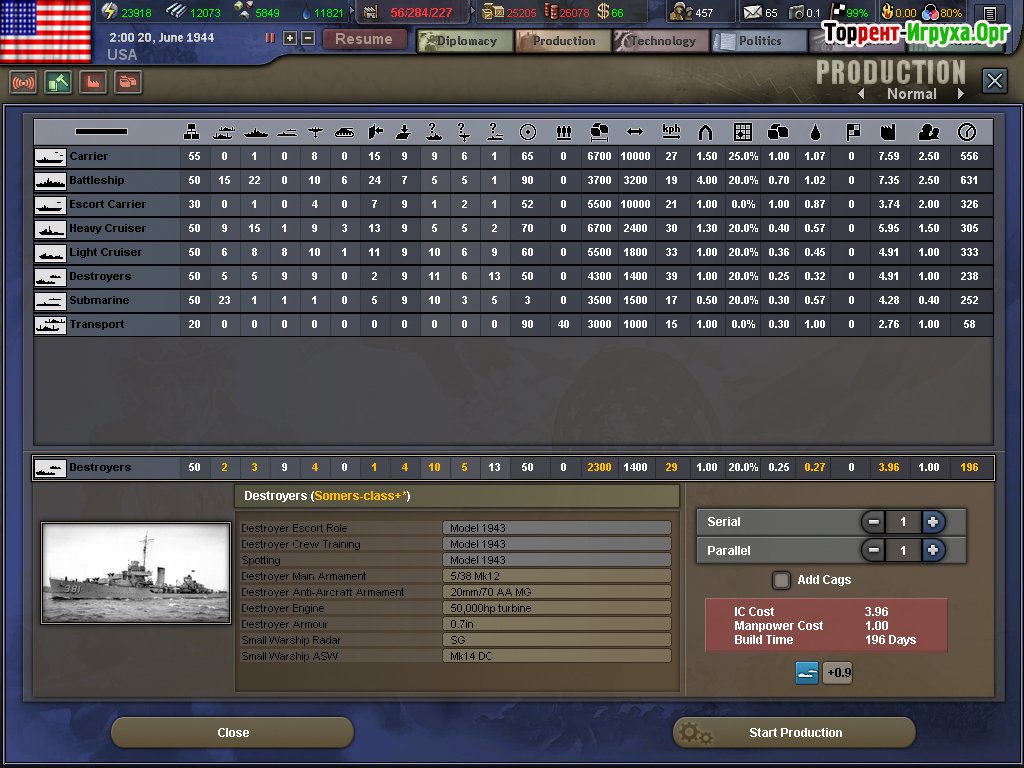Image resolution: width=1024 pixels, height=768 pixels.
Task: Select the Light Cruiser row
Action: pyautogui.click(x=513, y=253)
